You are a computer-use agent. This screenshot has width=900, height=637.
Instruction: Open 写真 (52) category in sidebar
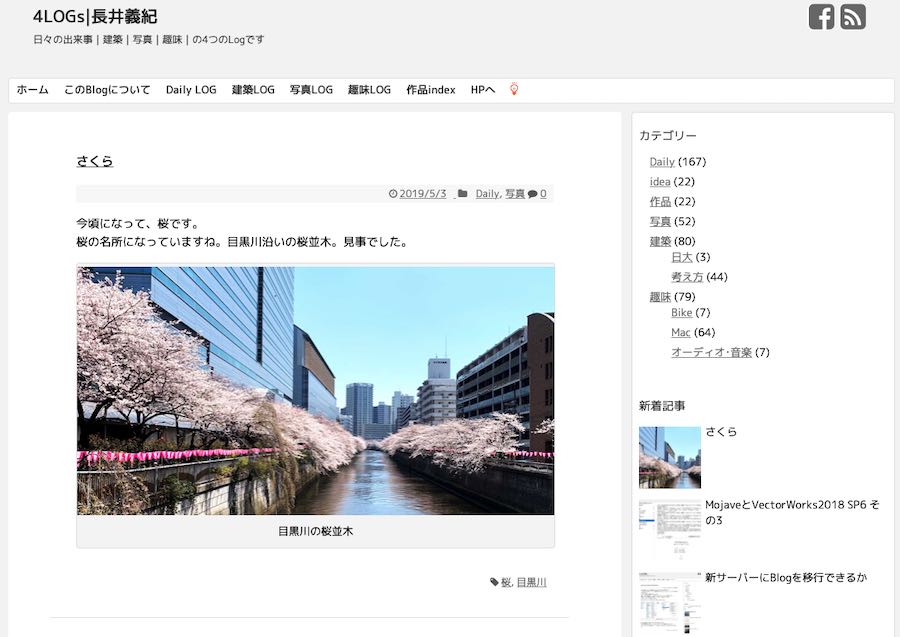pyautogui.click(x=660, y=222)
